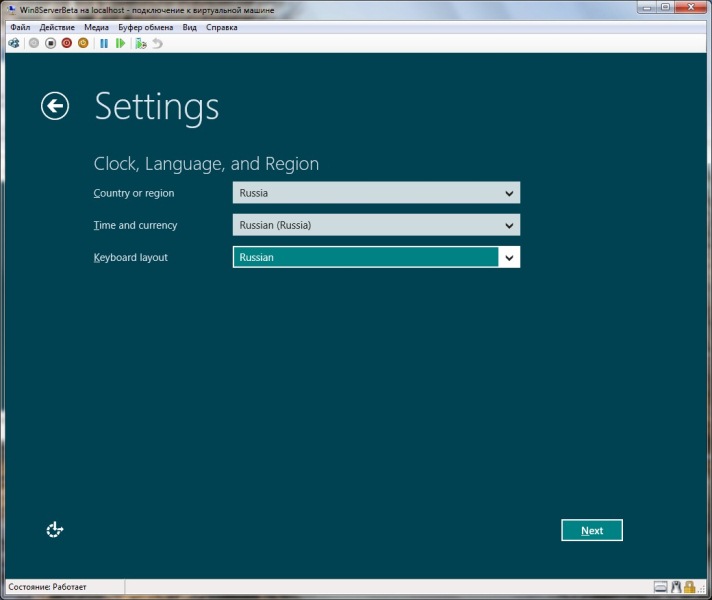712x600 pixels.
Task: Go back using the circled arrow
Action: coord(55,106)
